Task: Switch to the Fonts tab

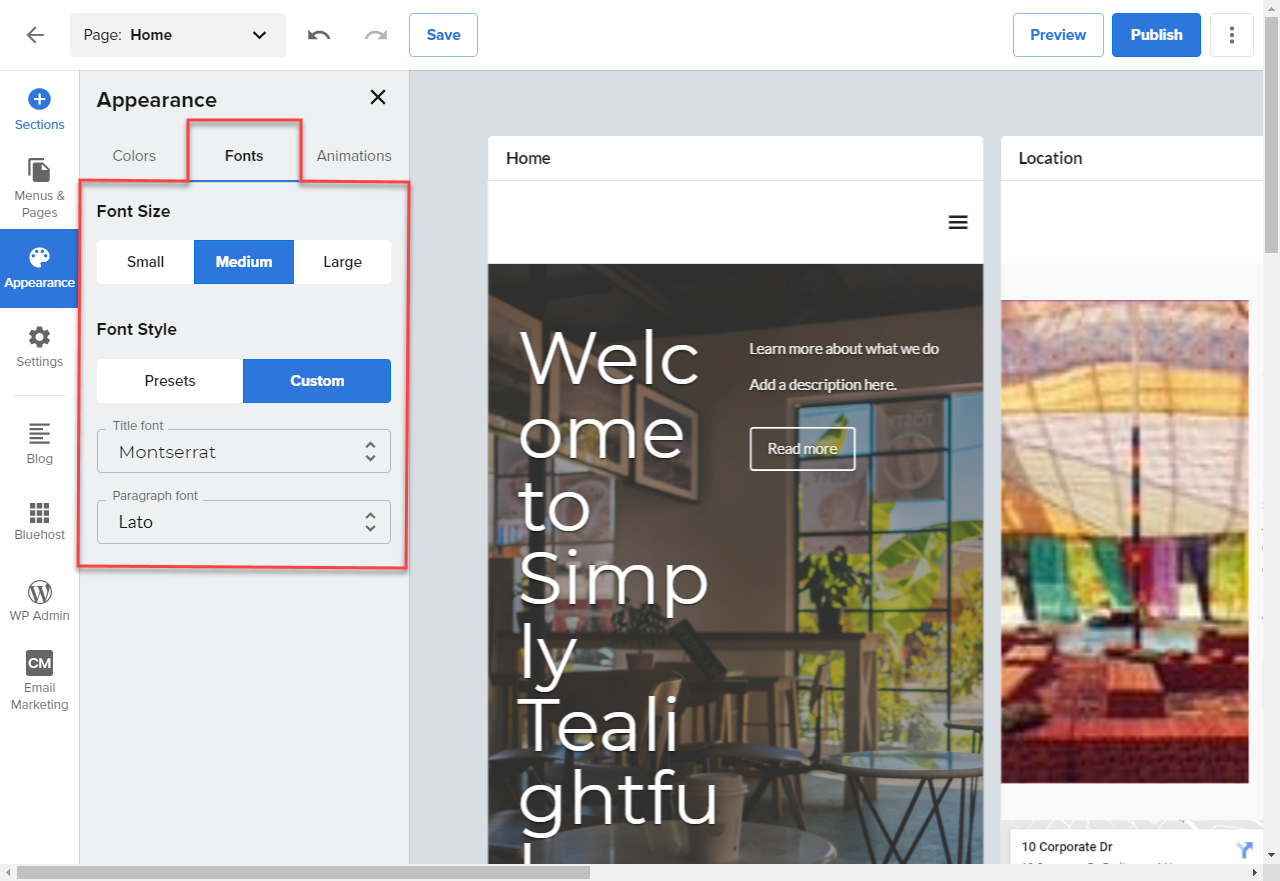Action: click(x=244, y=156)
